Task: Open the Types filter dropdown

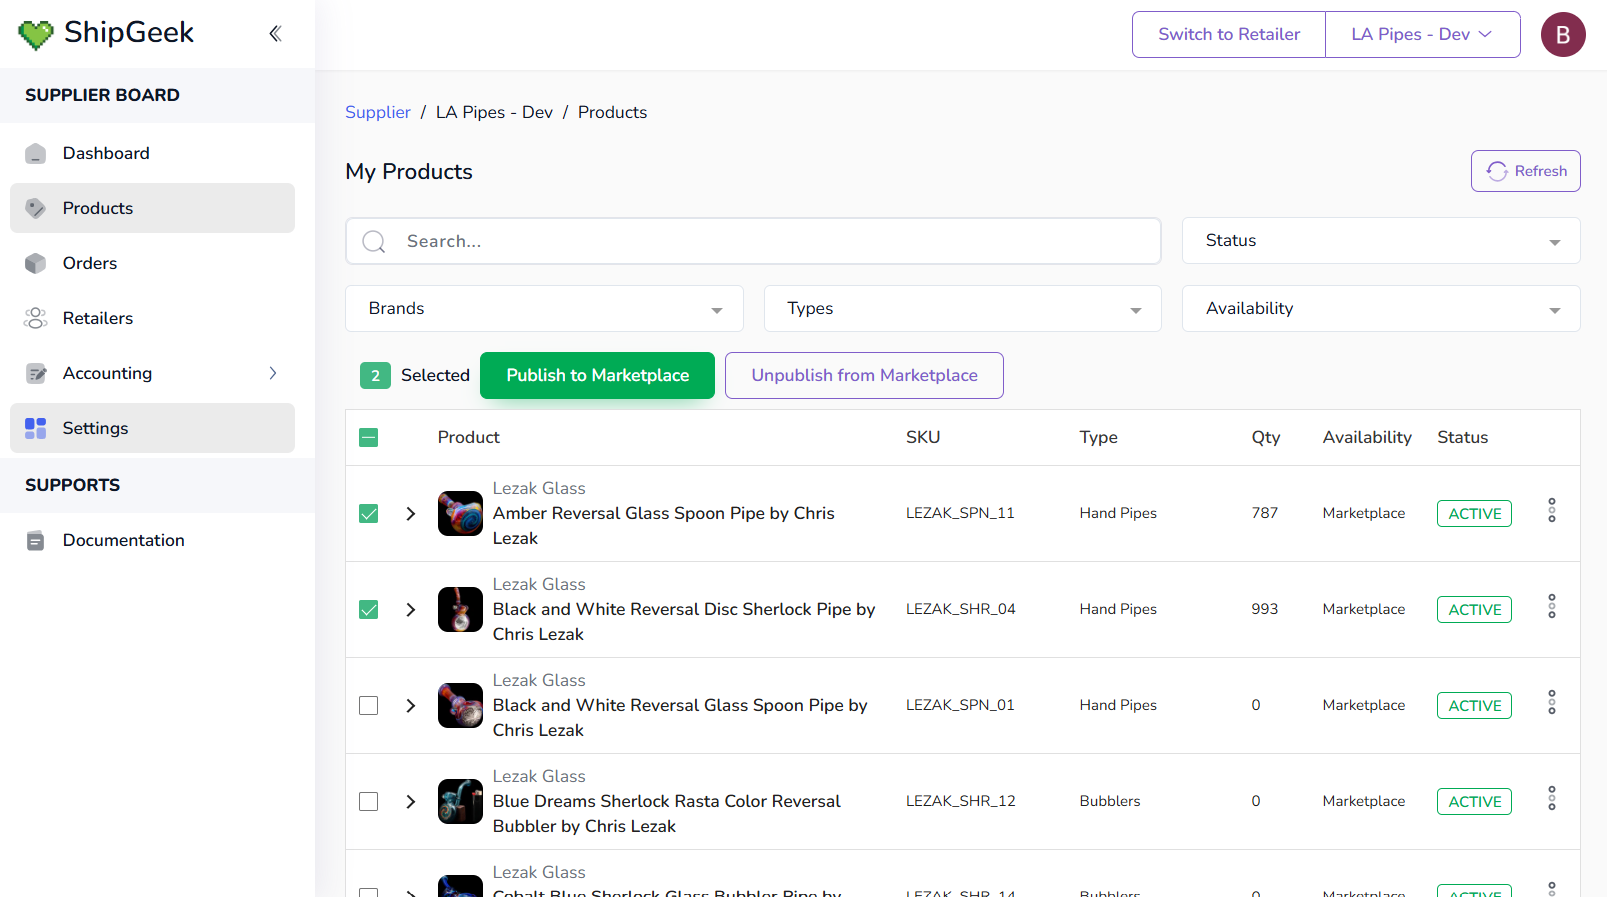Action: tap(962, 308)
